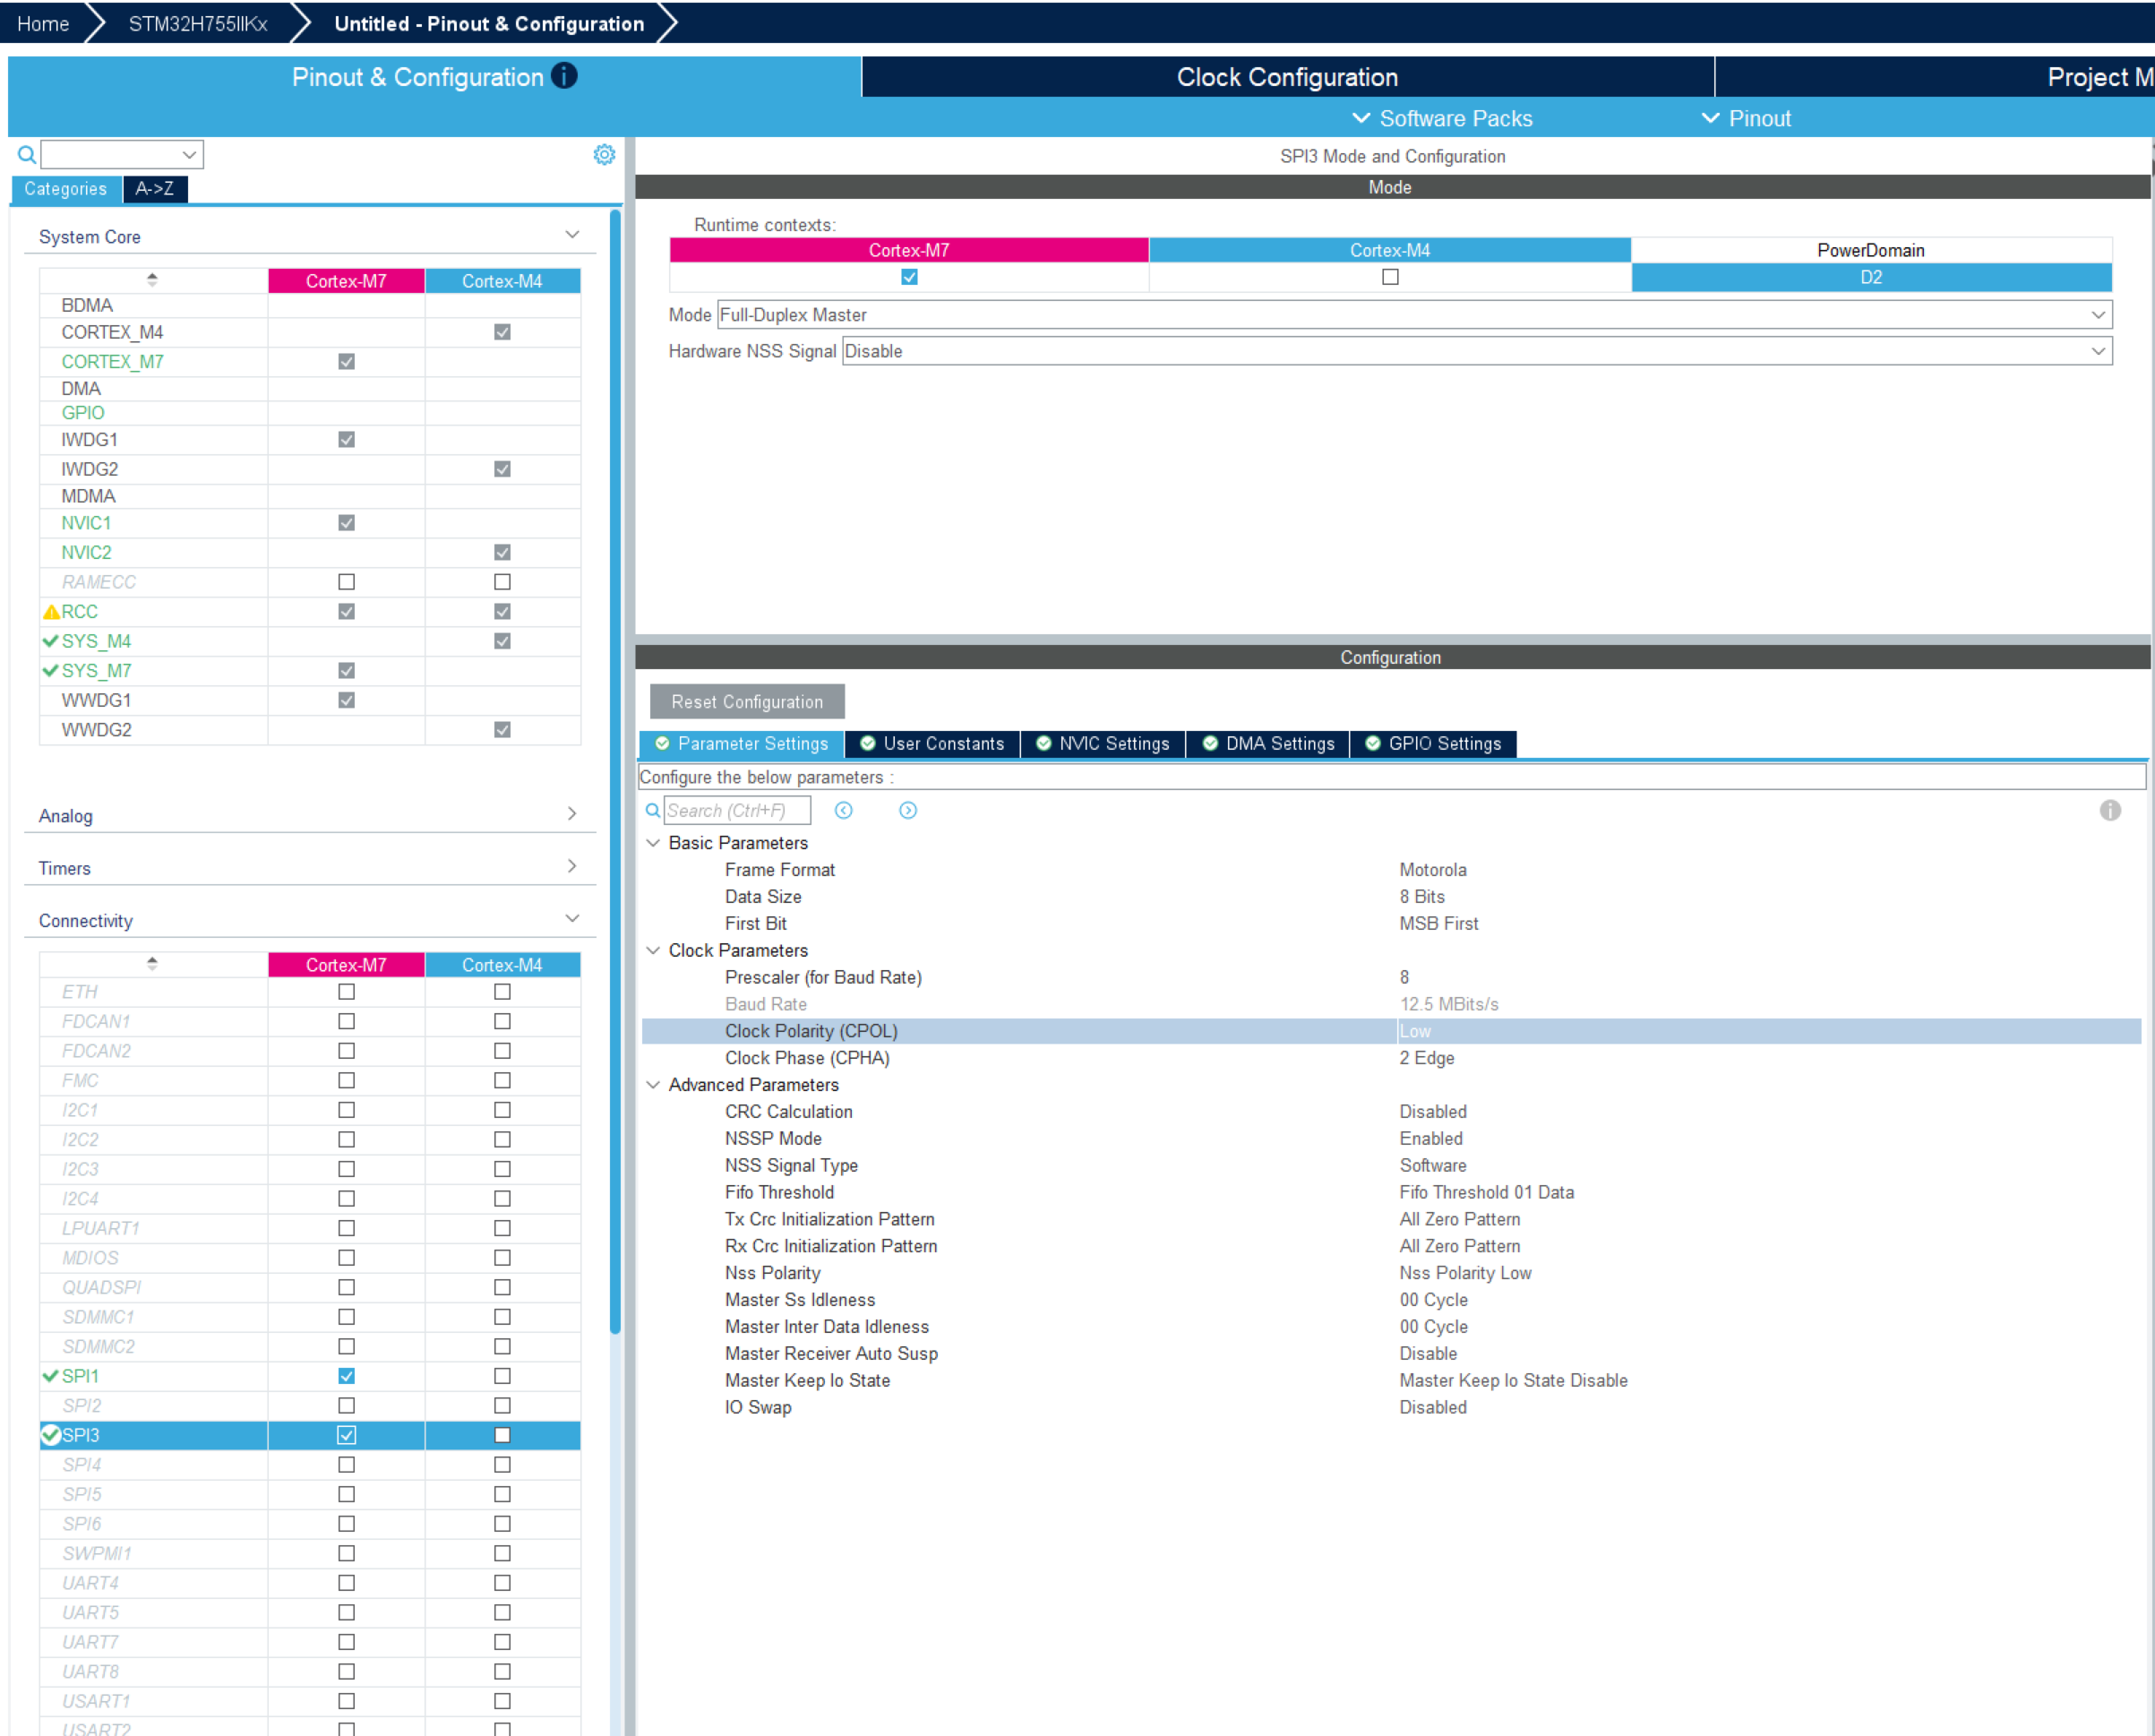Screen dimensions: 2155x1736
Task: Open the Software Packs dropdown menu
Action: coord(1442,118)
